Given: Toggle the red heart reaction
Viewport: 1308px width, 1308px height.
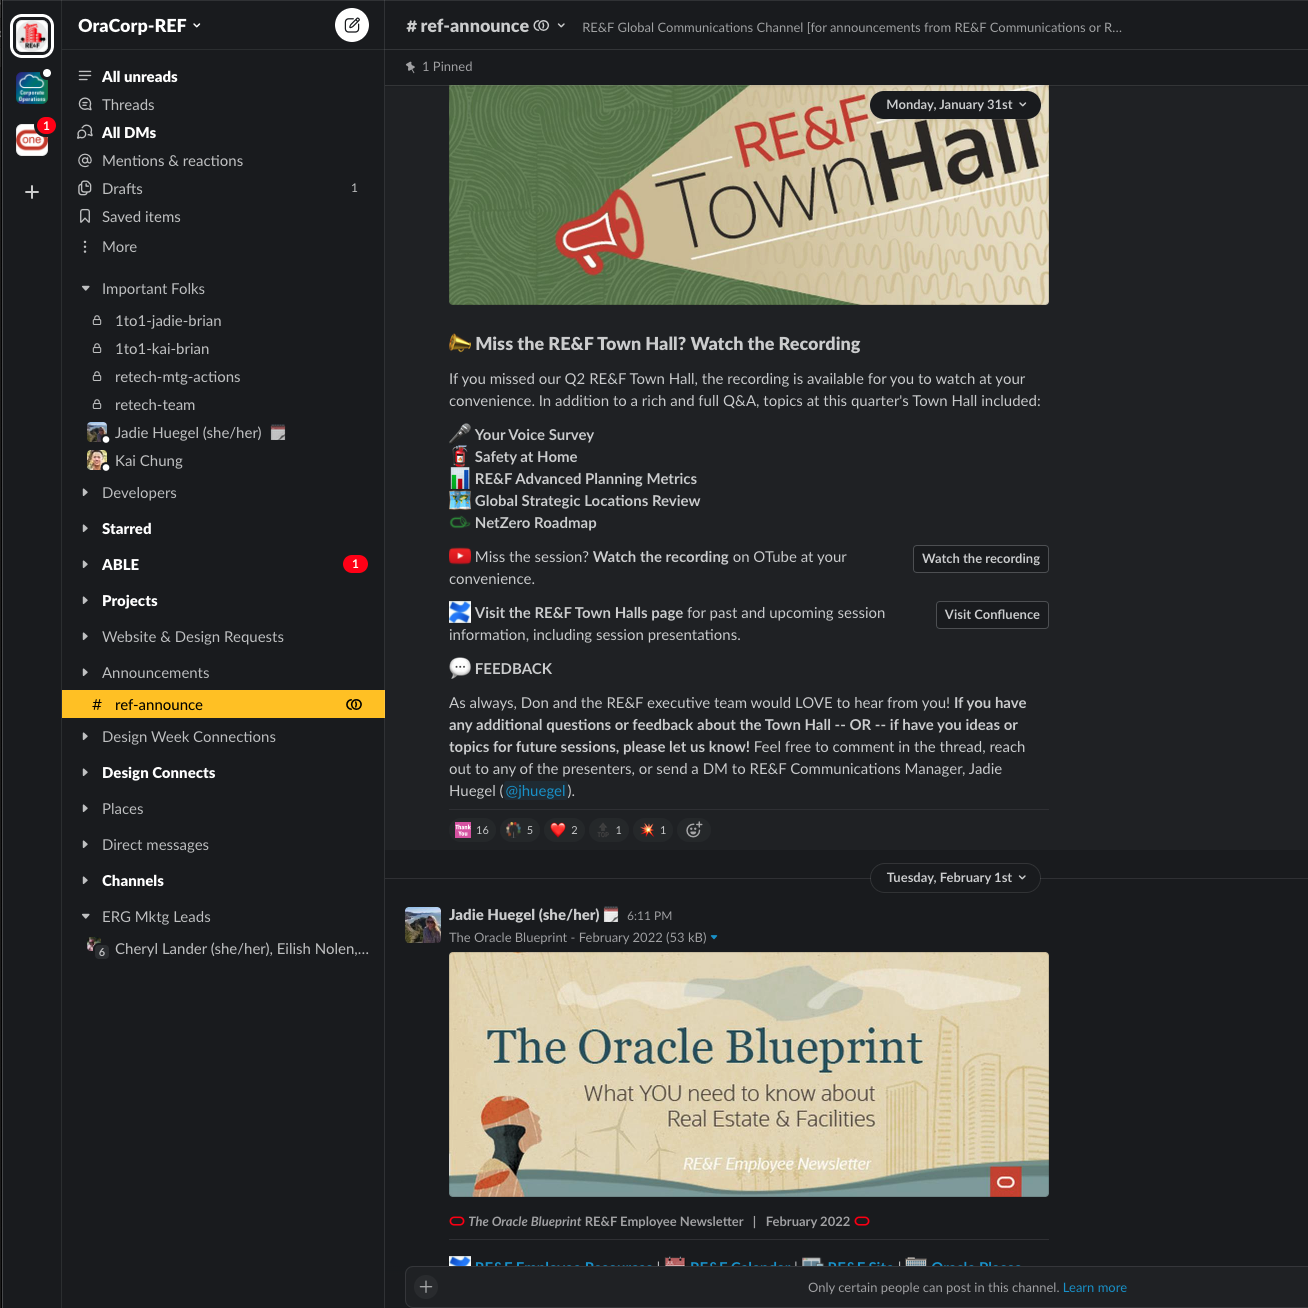Looking at the screenshot, I should 565,830.
